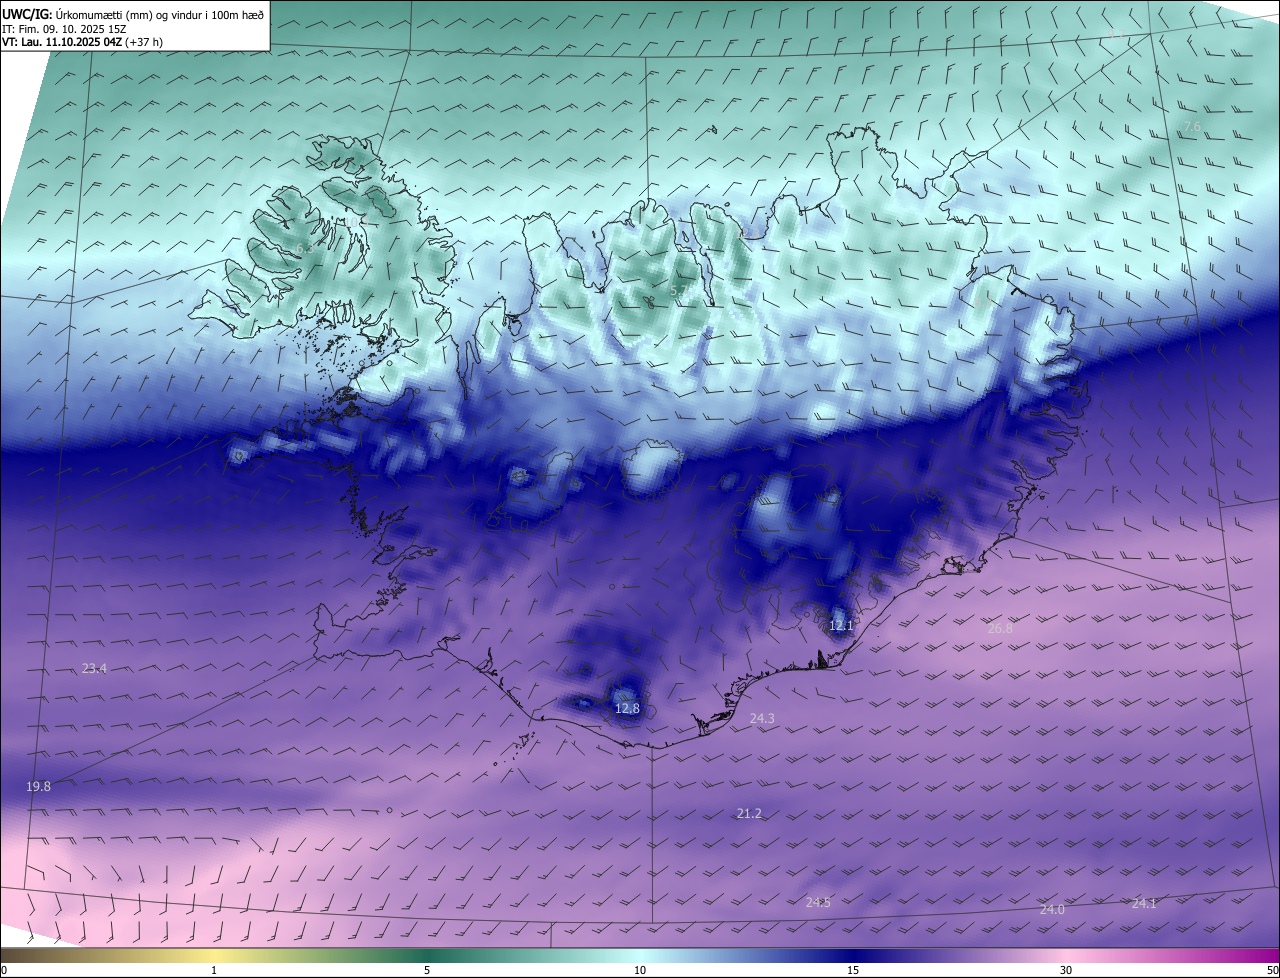The image size is (1280, 978).
Task: Click the 9.2 value label
Action: point(1115,33)
